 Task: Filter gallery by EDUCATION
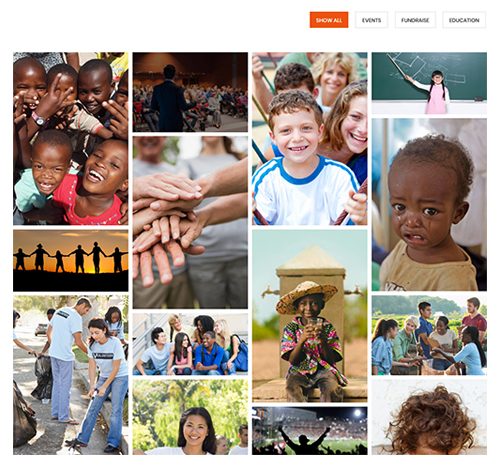[464, 20]
